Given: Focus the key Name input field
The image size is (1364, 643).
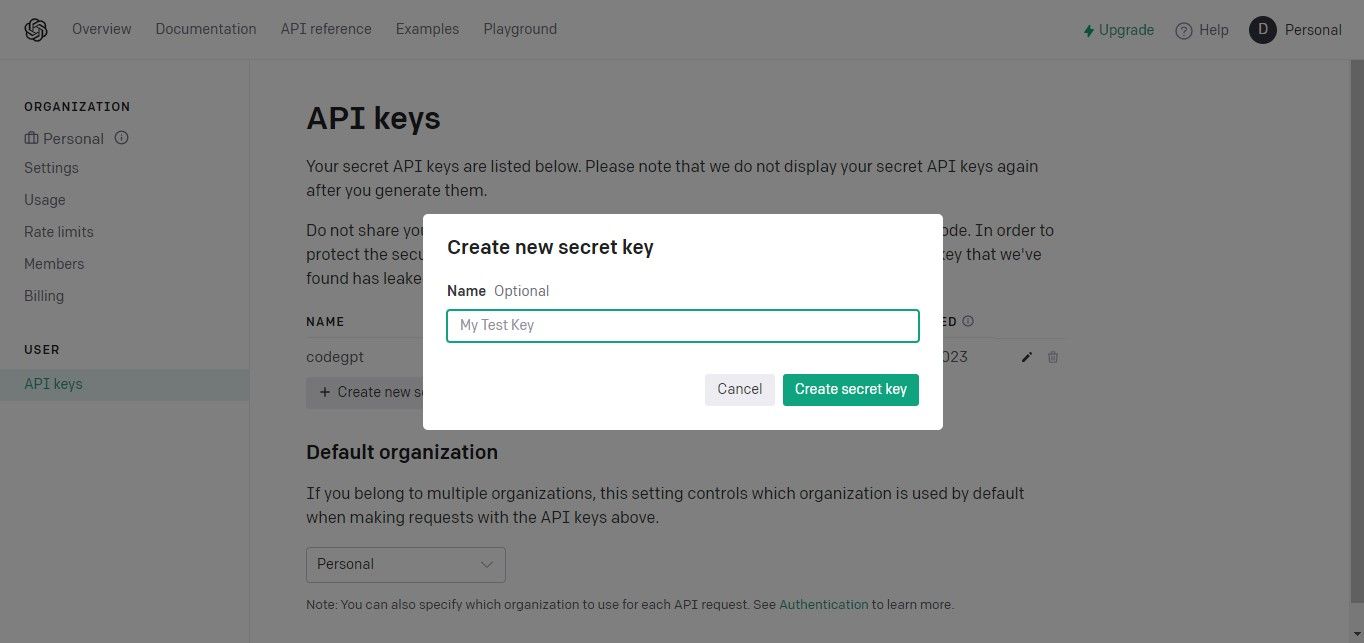Looking at the screenshot, I should coord(682,326).
